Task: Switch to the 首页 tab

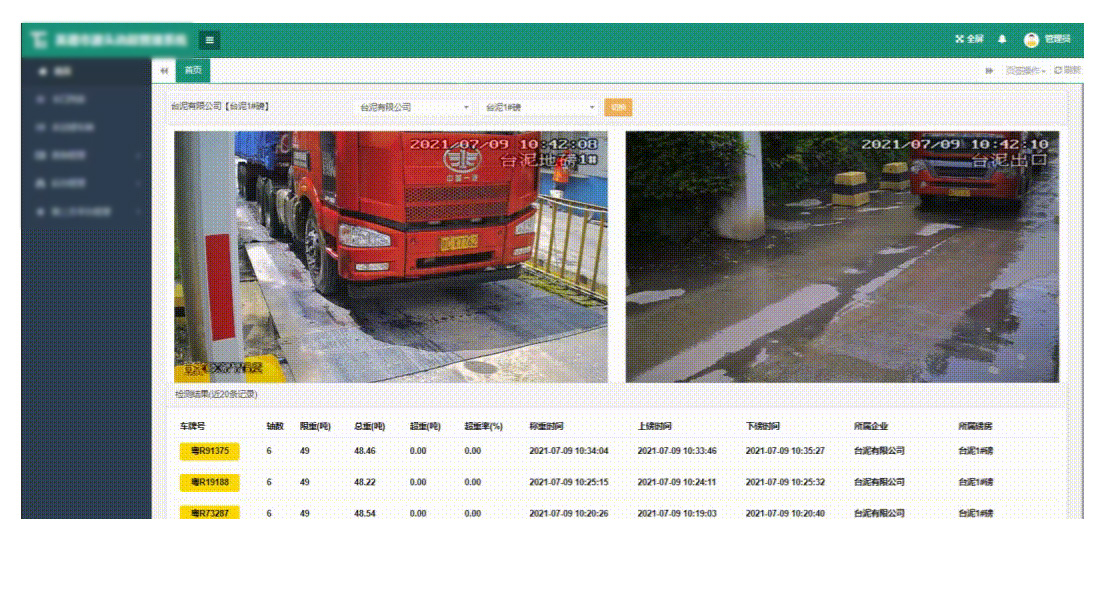Action: pos(193,71)
